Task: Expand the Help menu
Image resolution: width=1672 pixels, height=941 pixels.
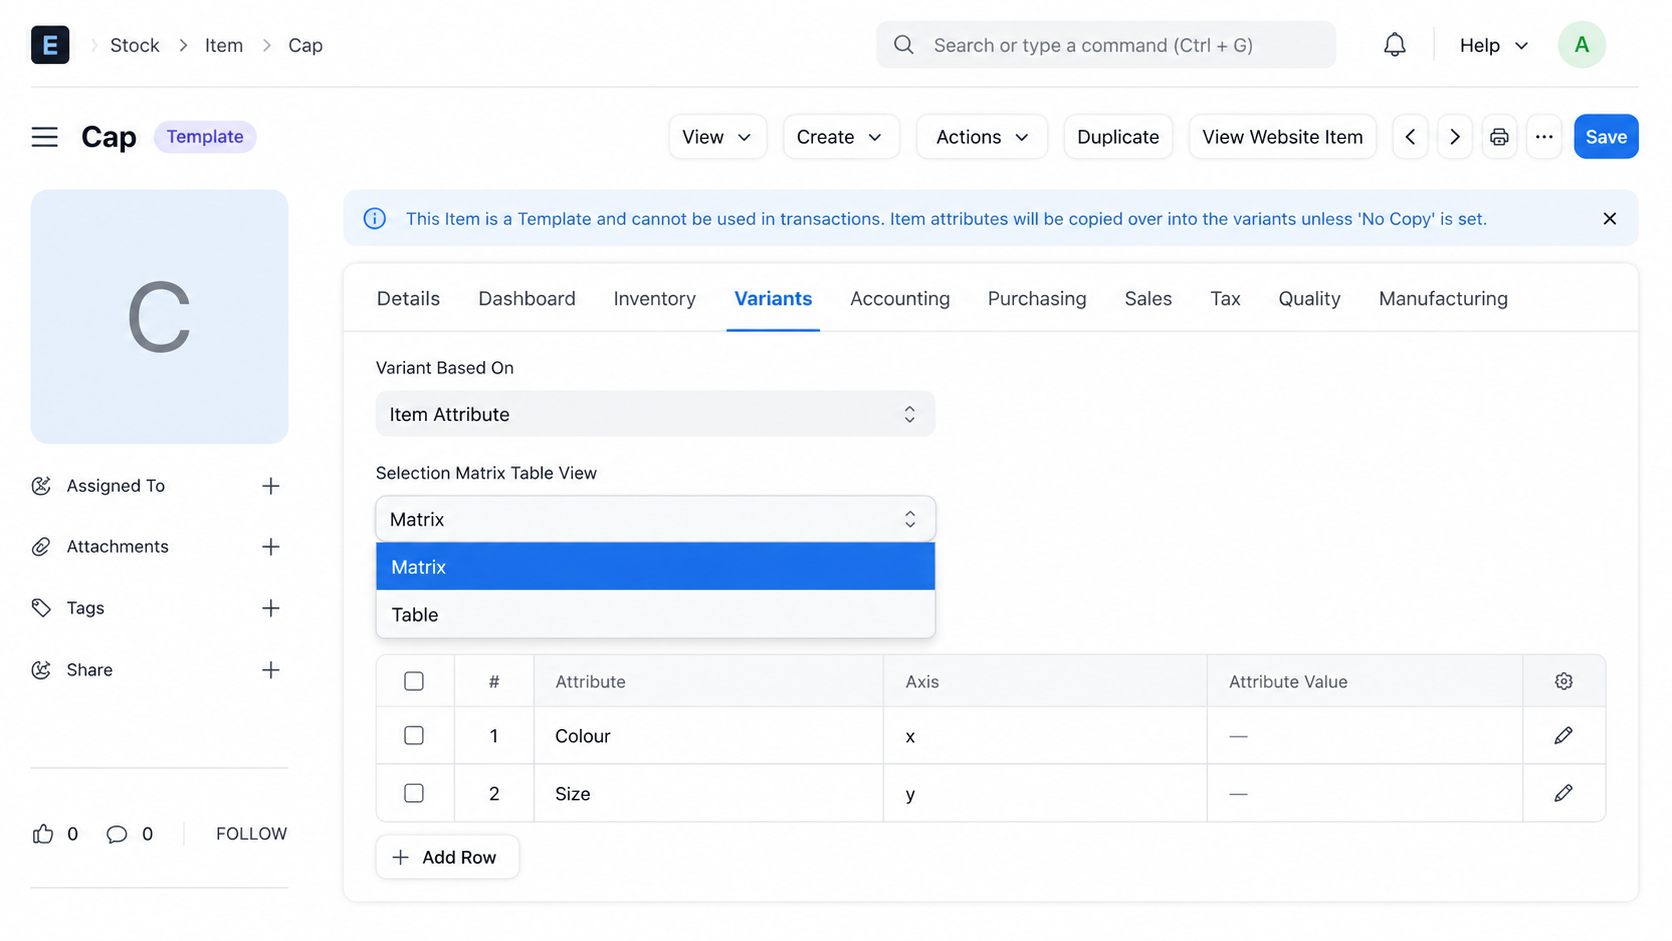Action: click(x=1493, y=45)
